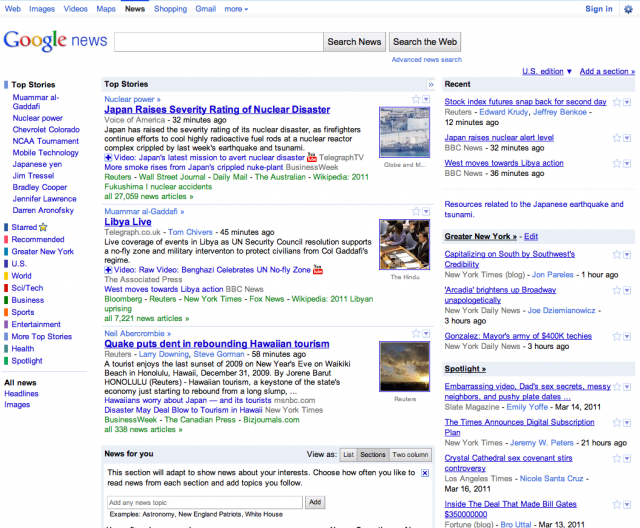The width and height of the screenshot is (640, 528).
Task: Star the Hawaiian tourism quake story
Action: click(x=416, y=333)
